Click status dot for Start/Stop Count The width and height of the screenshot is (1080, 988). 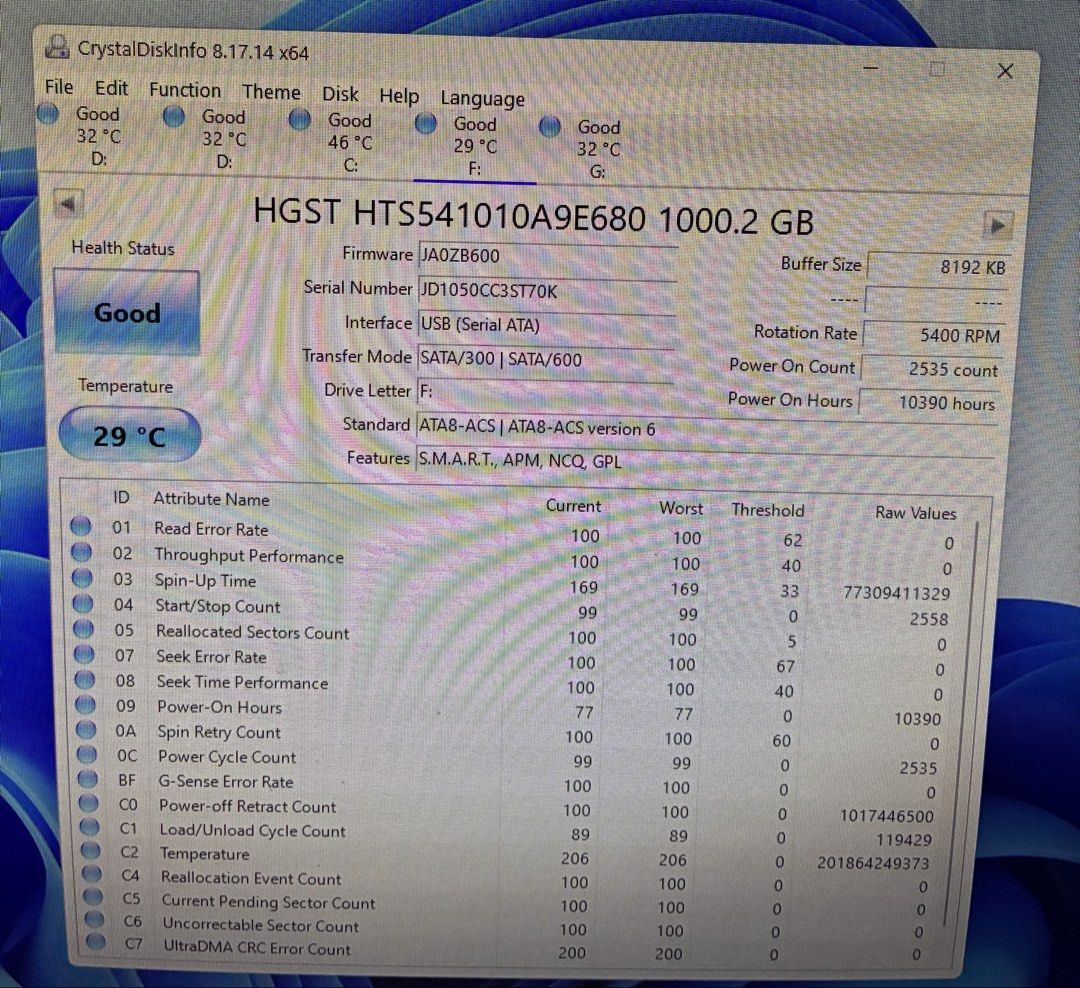[x=83, y=604]
